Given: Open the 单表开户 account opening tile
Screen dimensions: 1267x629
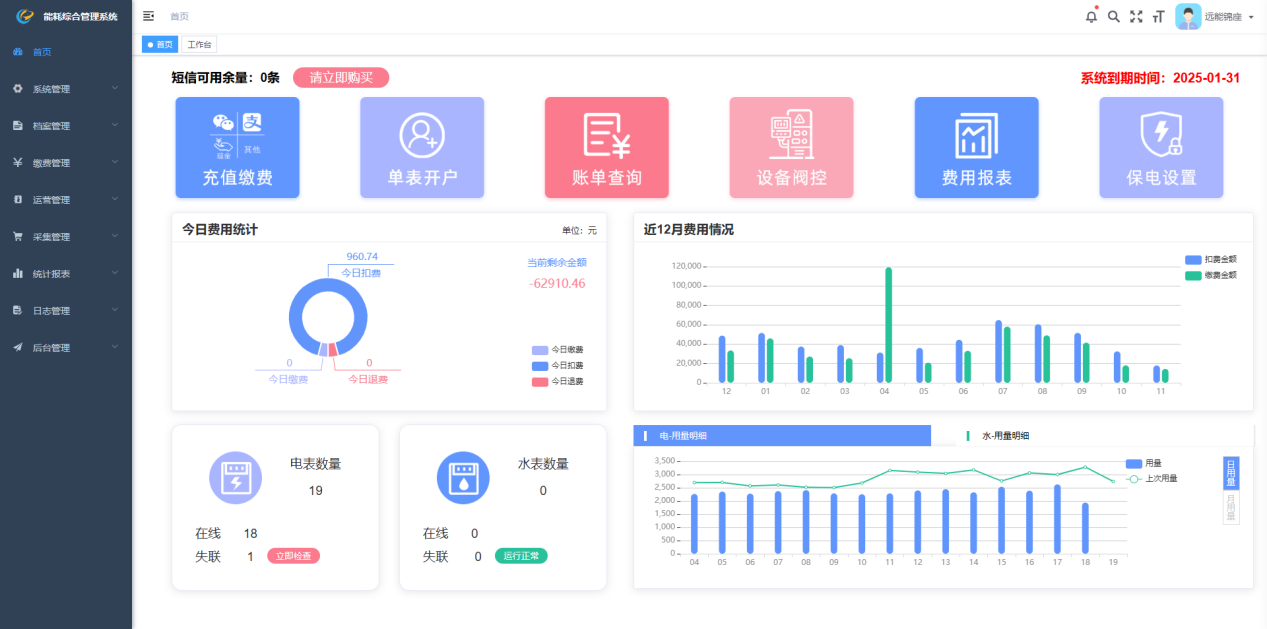Looking at the screenshot, I should (x=422, y=147).
